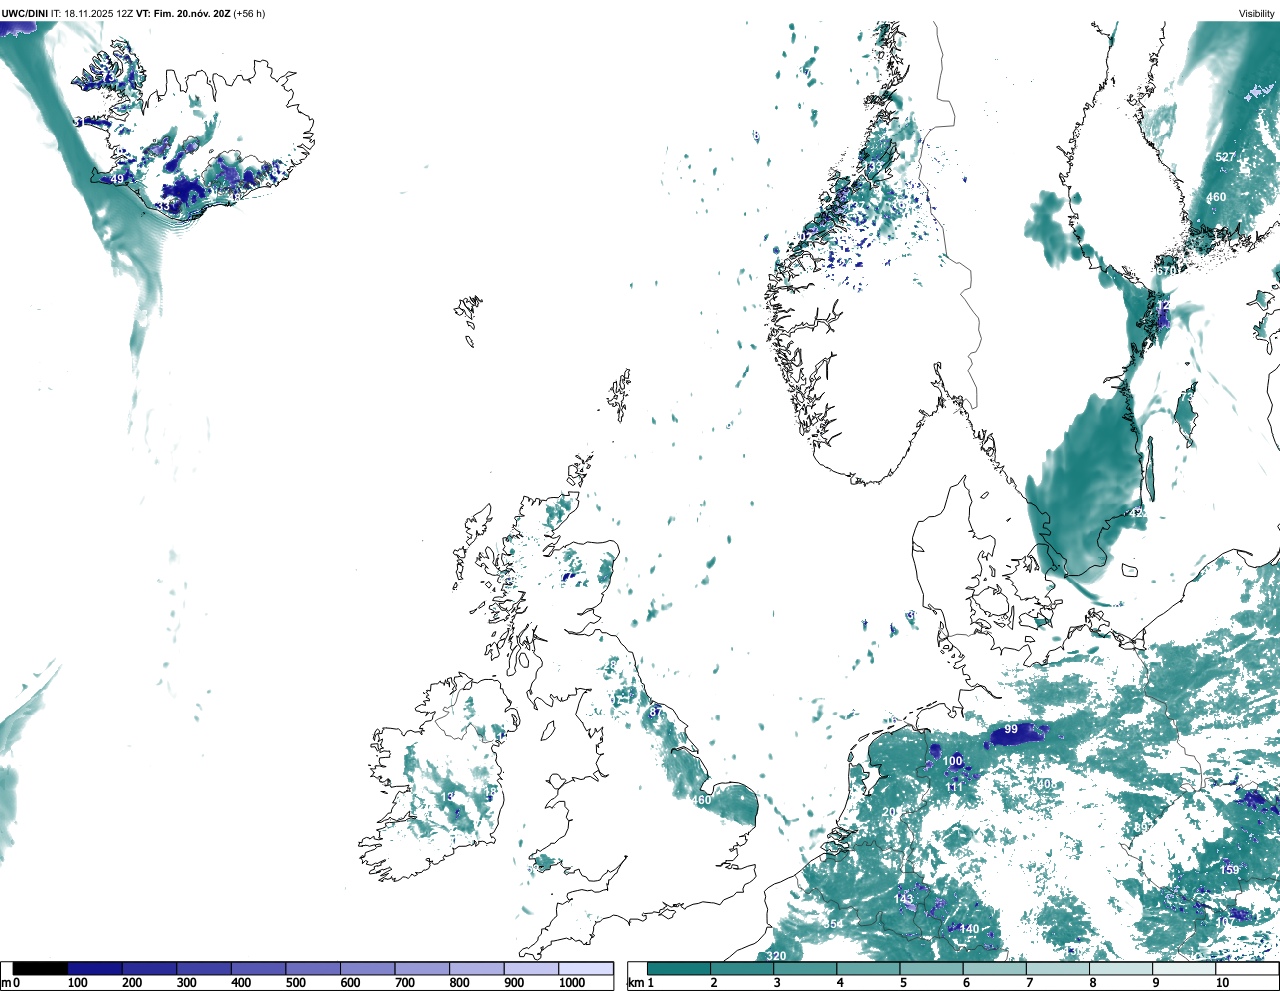Image resolution: width=1280 pixels, height=991 pixels.
Task: Click the '900' metre legend tick label
Action: 514,982
